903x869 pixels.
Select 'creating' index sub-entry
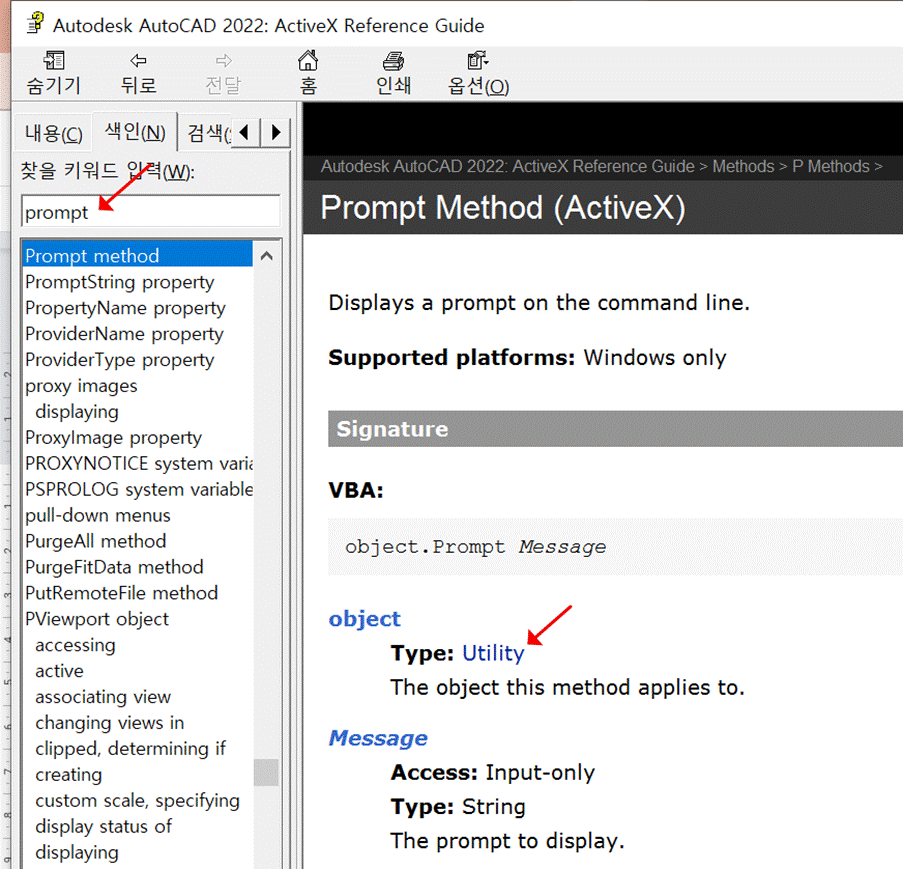[69, 774]
